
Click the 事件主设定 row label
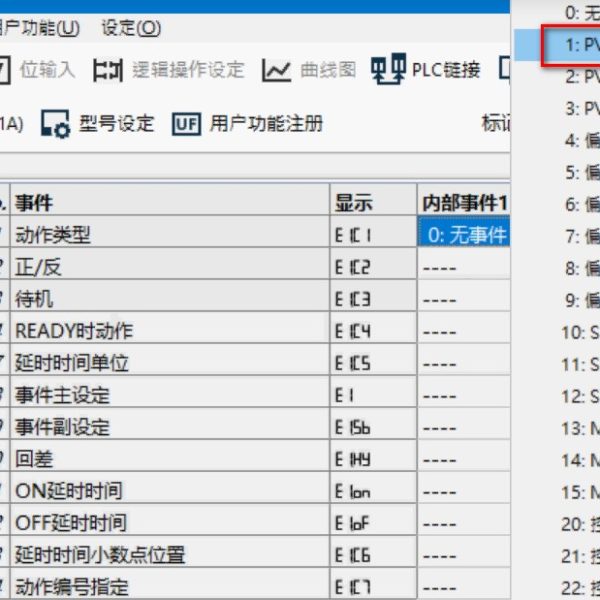(x=62, y=395)
